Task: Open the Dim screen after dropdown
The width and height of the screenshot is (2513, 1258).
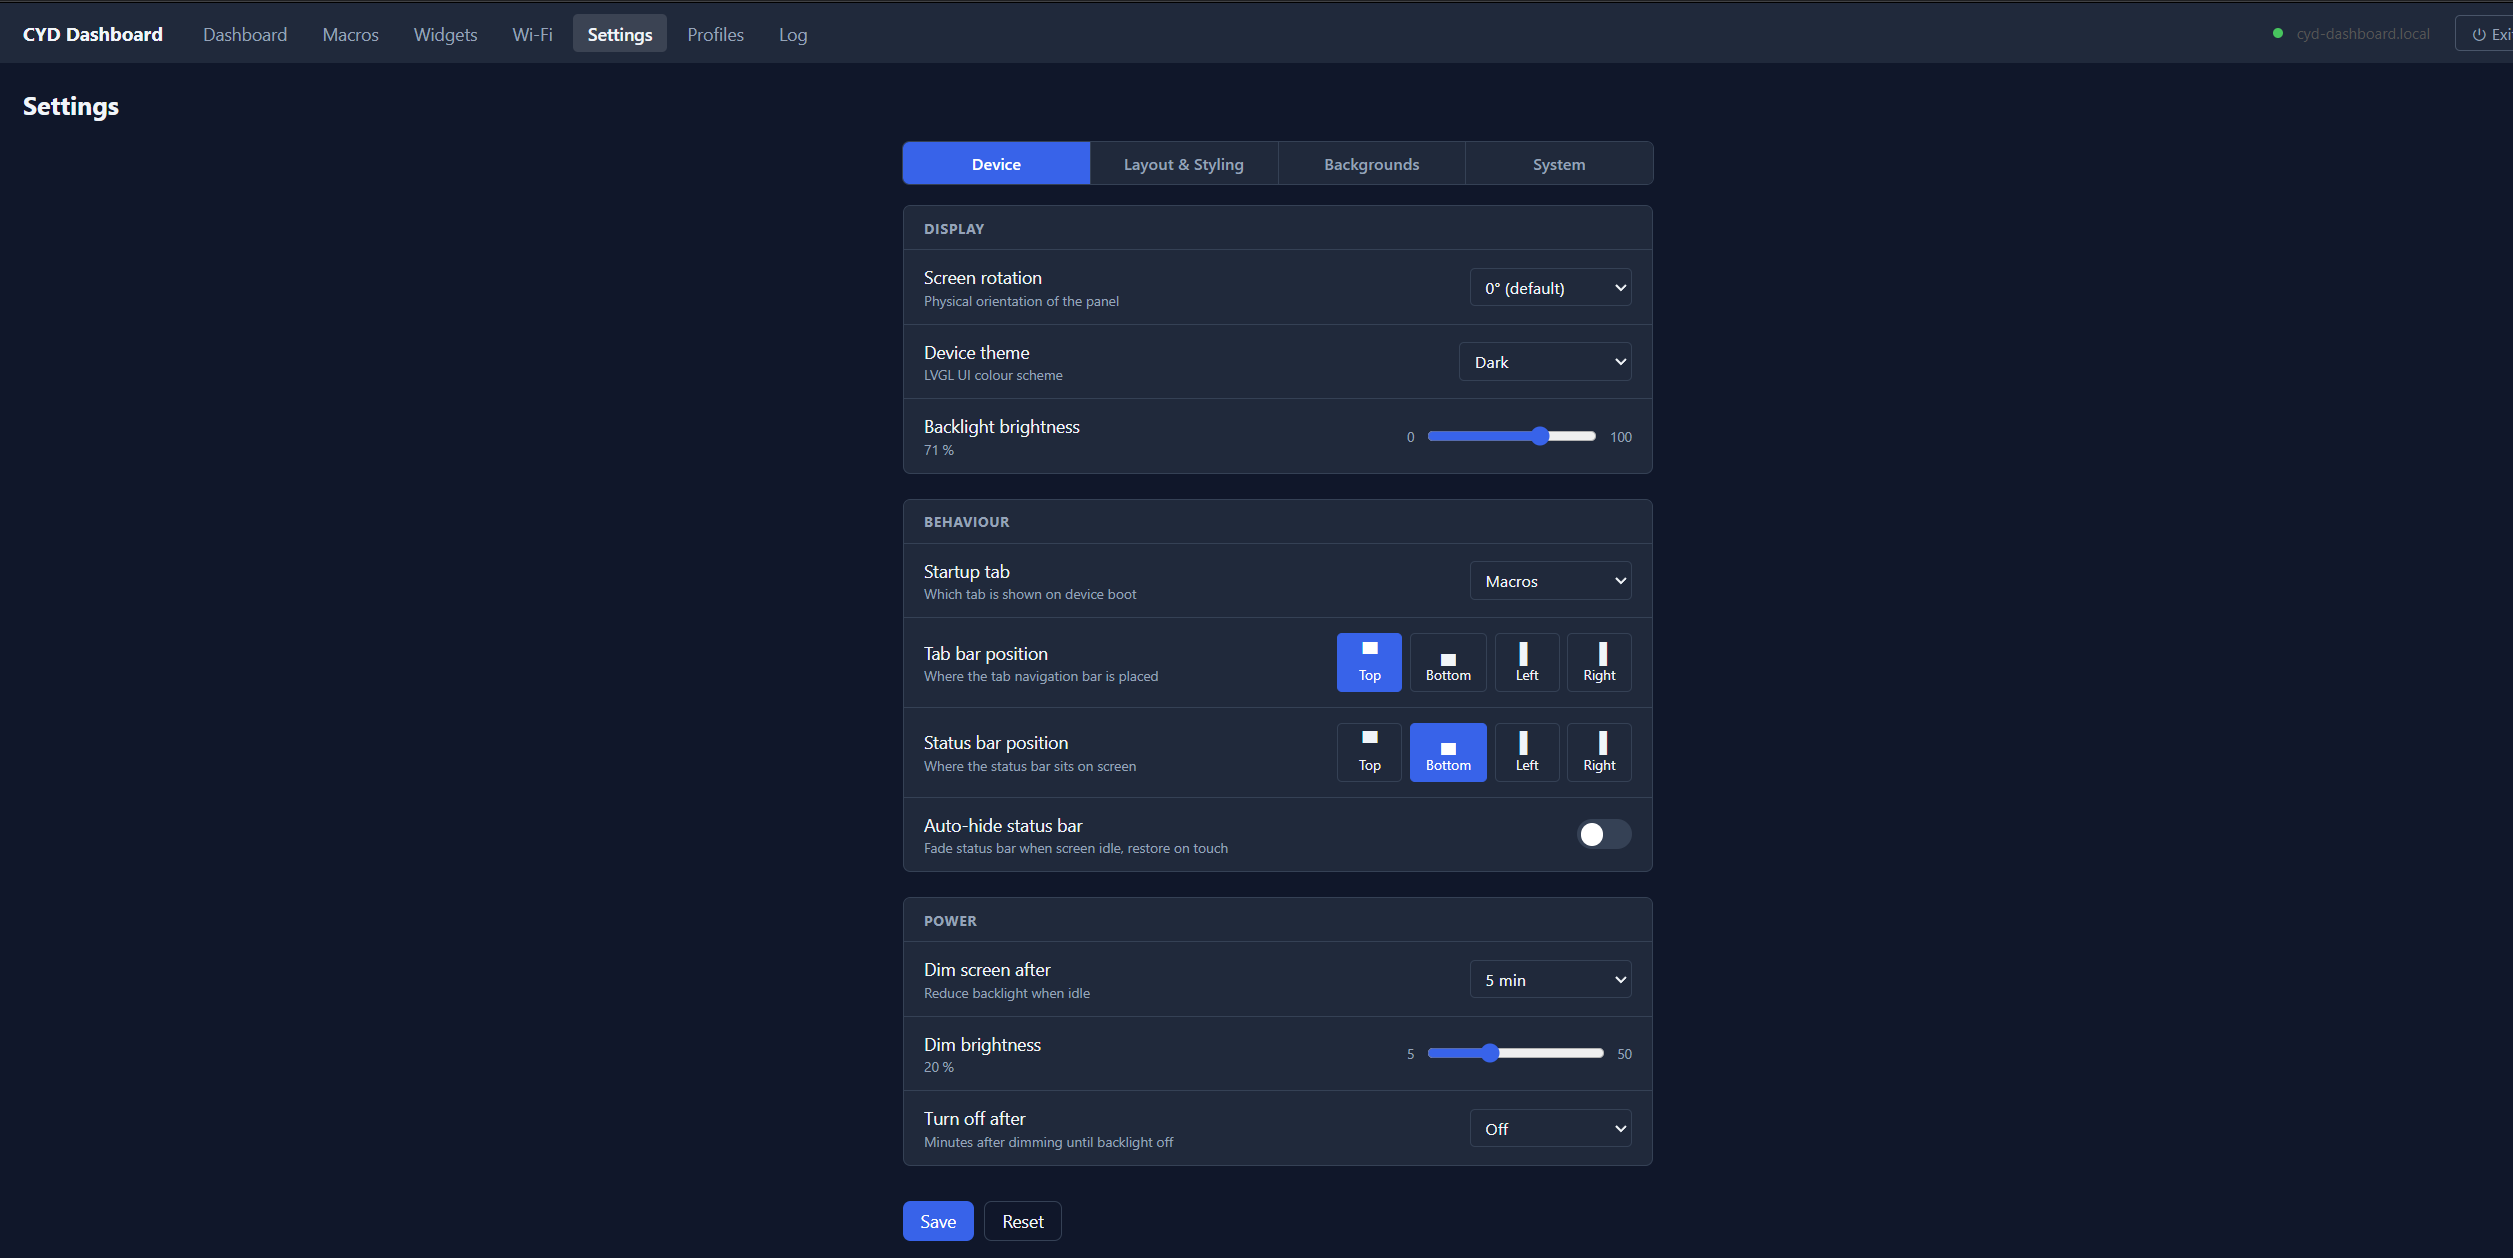Action: pos(1550,980)
